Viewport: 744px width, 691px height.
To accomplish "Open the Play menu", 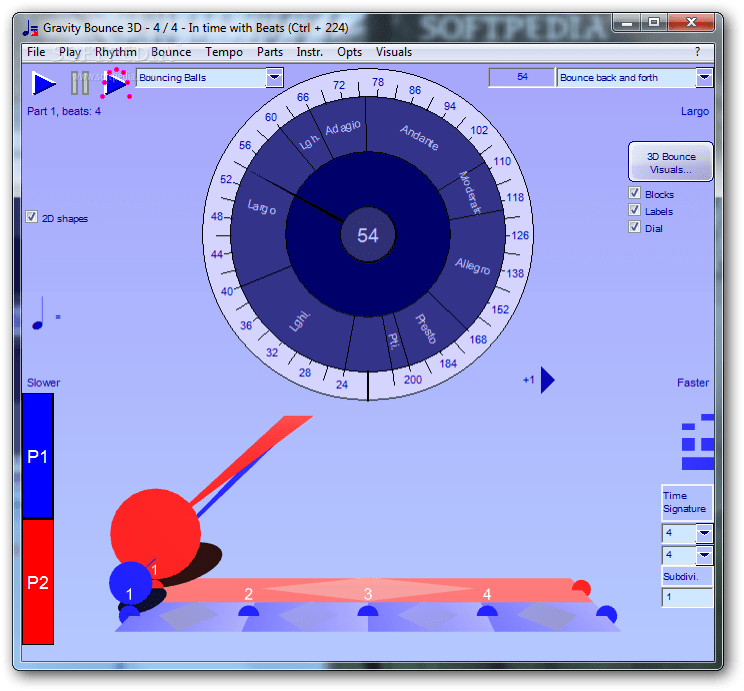I will (70, 52).
